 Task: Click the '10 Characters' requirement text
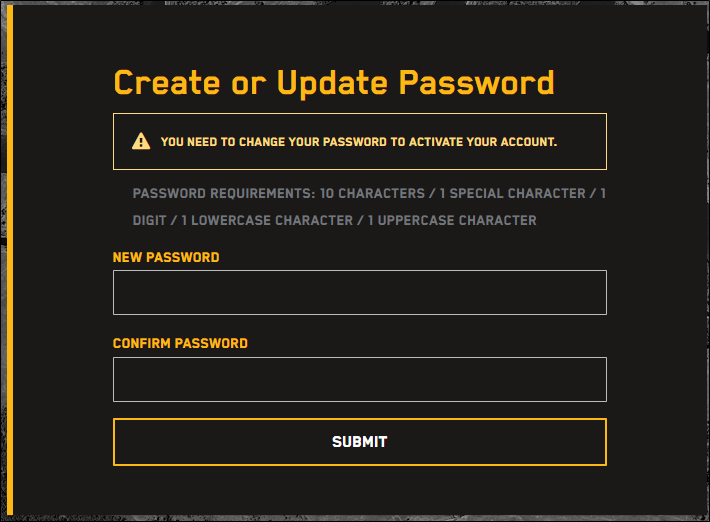[372, 193]
